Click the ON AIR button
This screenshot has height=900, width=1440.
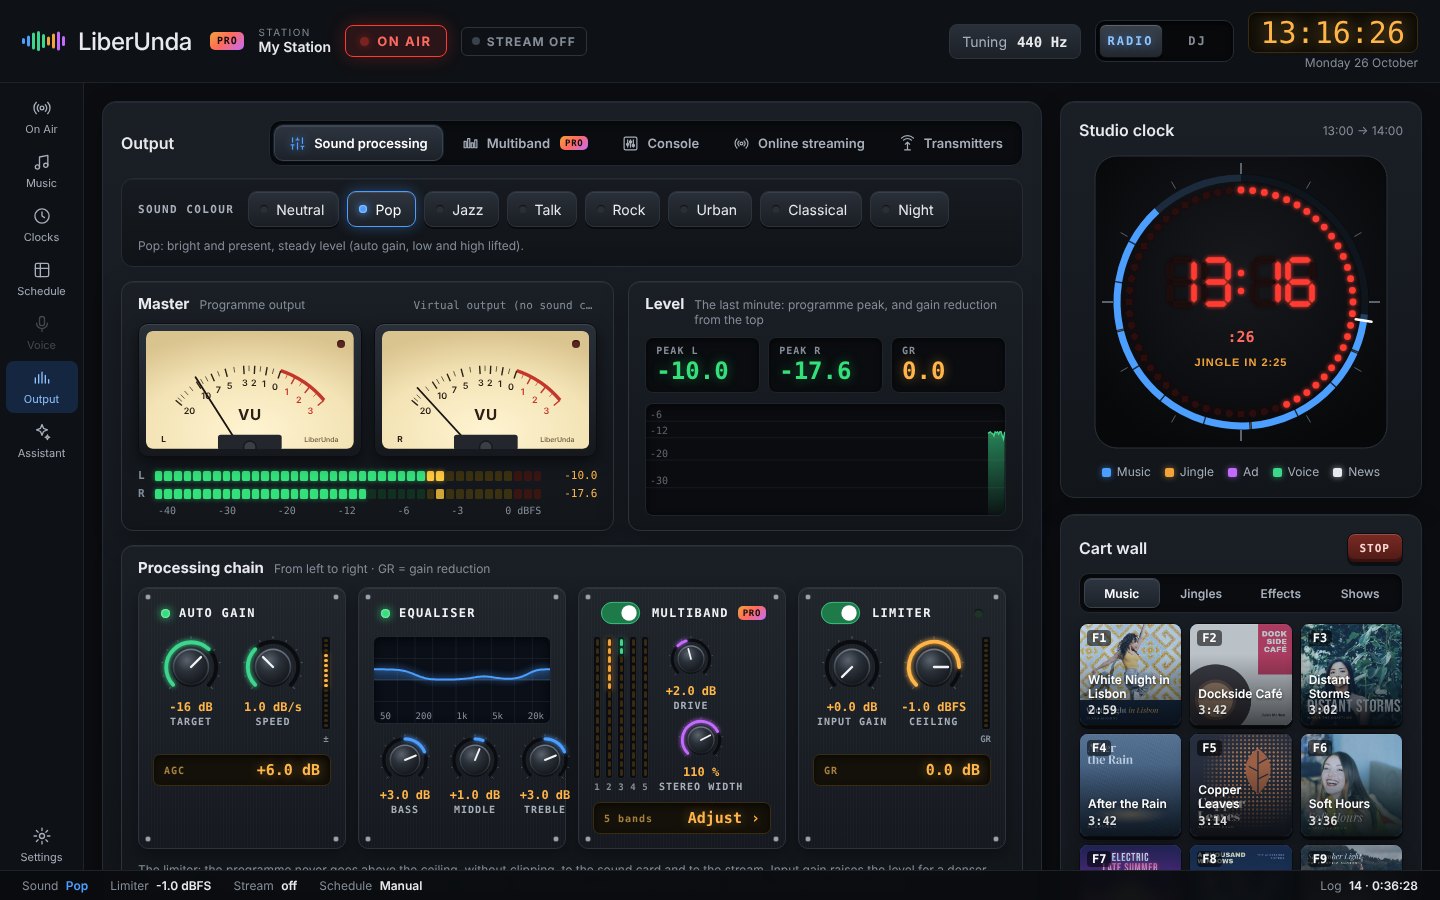point(396,41)
